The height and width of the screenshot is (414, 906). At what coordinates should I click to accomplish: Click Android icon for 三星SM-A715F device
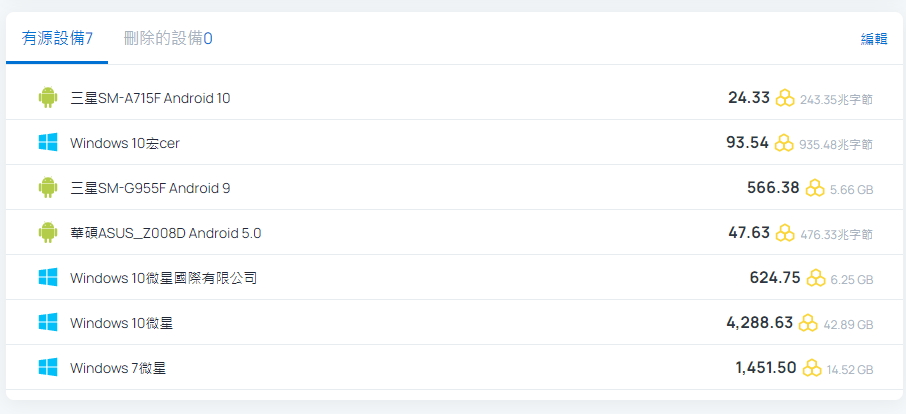pos(48,98)
